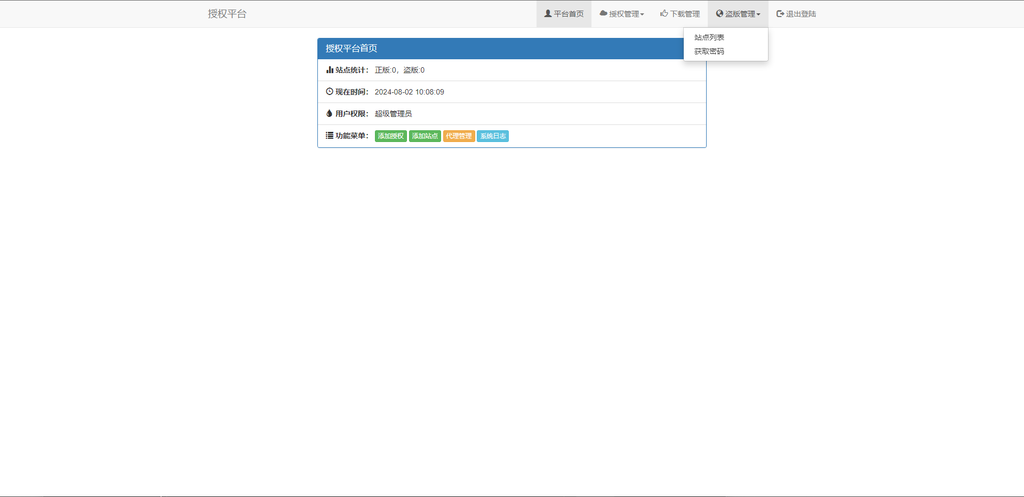Click the user icon beside 平台首页
Viewport: 1024px width, 497px height.
pos(548,14)
